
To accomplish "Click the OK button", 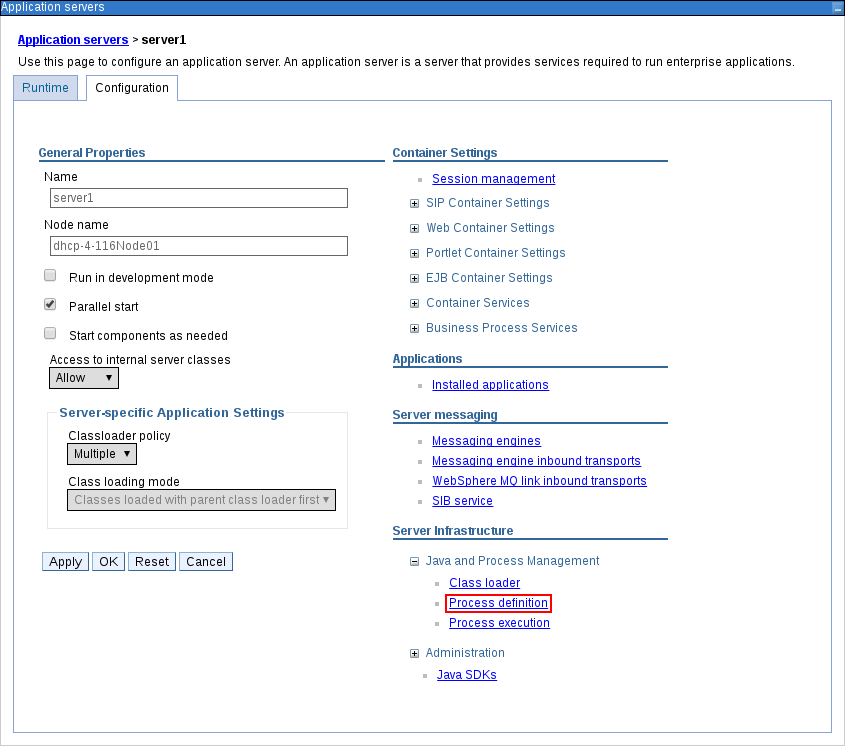I will [108, 562].
